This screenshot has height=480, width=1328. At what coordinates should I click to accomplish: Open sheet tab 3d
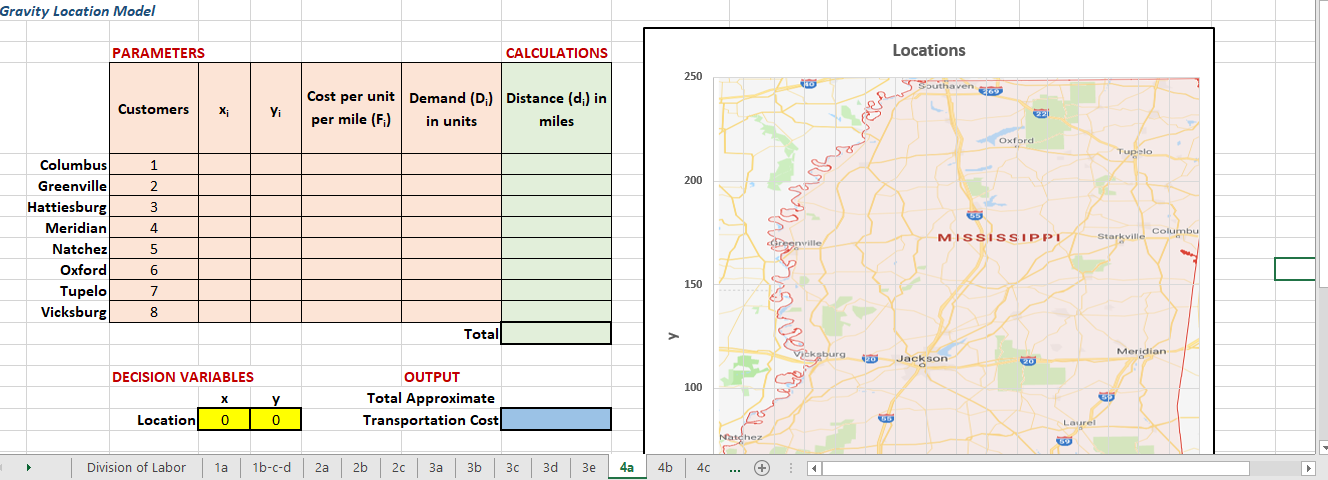click(x=550, y=467)
